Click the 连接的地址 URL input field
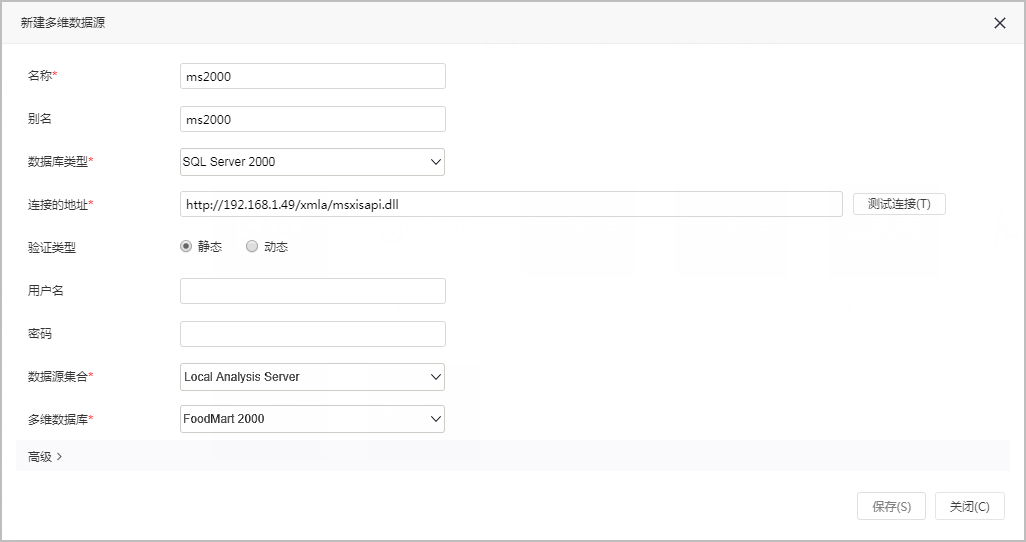This screenshot has height=542, width=1026. click(511, 204)
